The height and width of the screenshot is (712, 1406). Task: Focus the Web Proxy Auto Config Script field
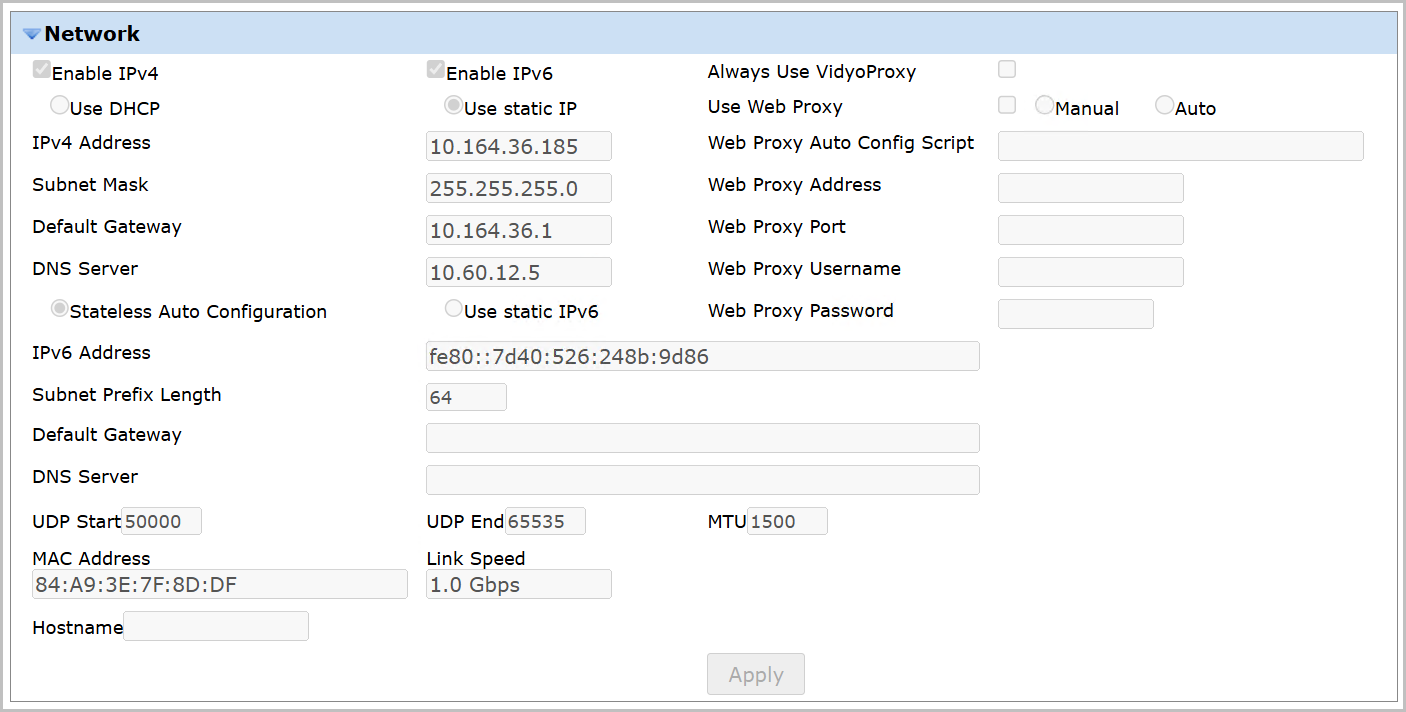(1180, 146)
